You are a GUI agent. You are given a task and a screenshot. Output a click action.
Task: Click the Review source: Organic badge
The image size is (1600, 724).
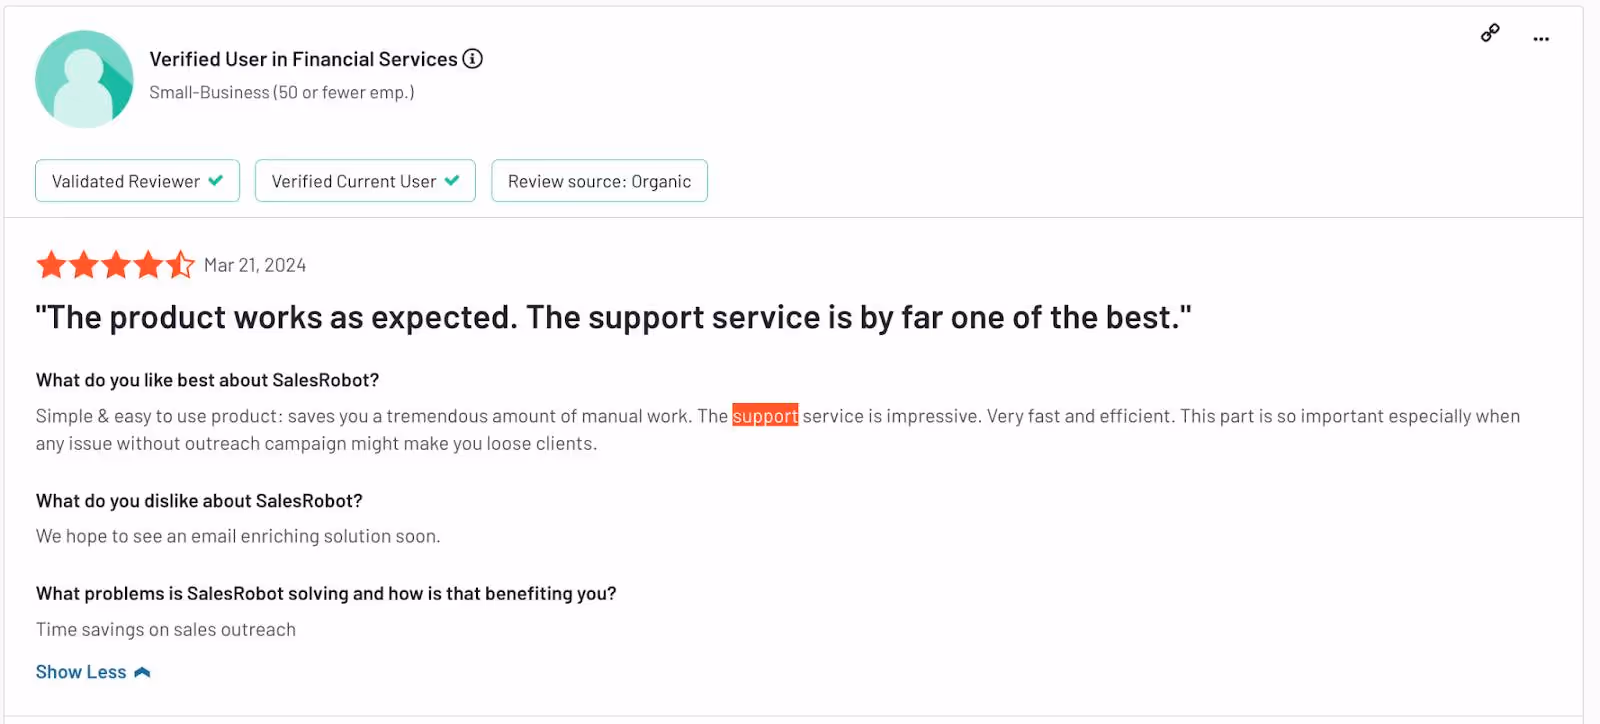[599, 181]
